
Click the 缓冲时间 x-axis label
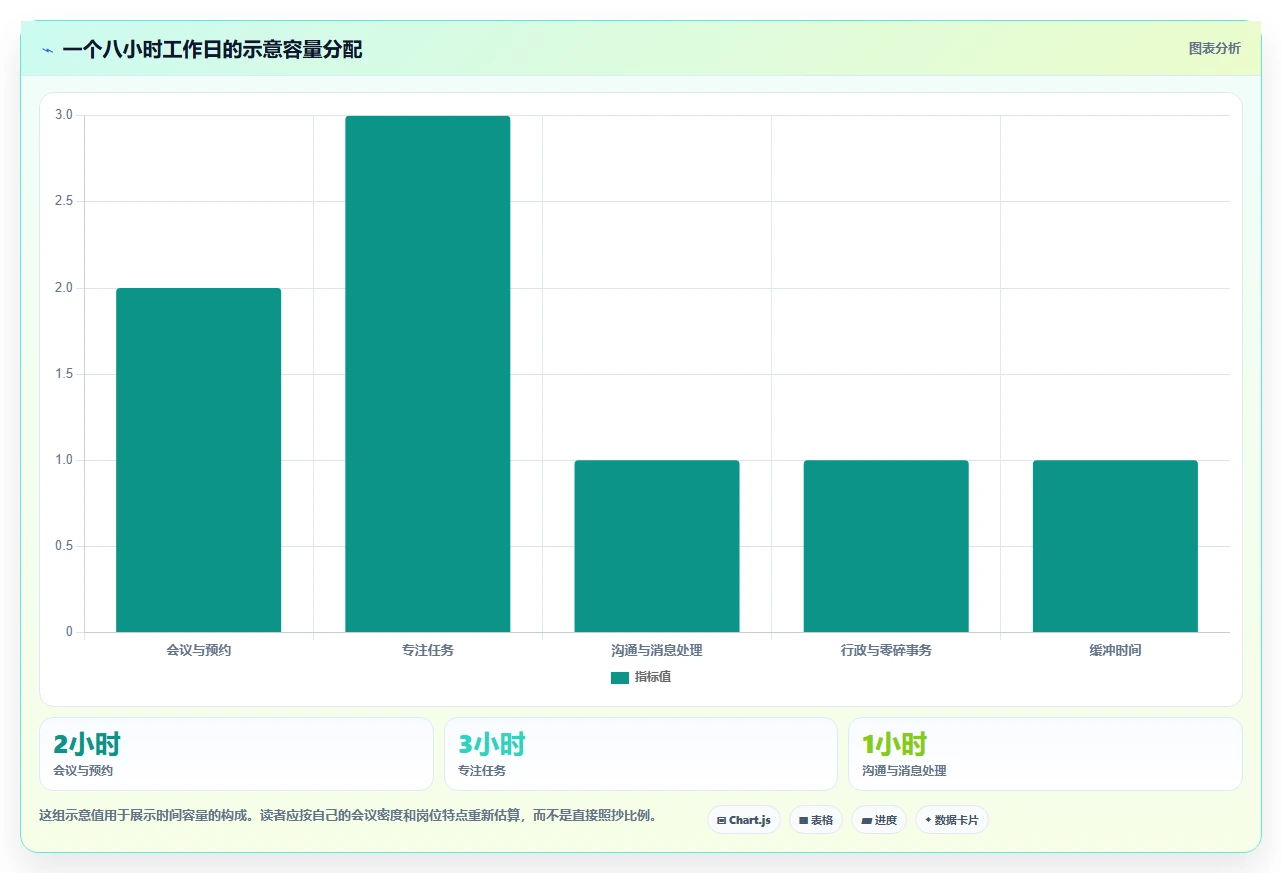(x=1115, y=650)
